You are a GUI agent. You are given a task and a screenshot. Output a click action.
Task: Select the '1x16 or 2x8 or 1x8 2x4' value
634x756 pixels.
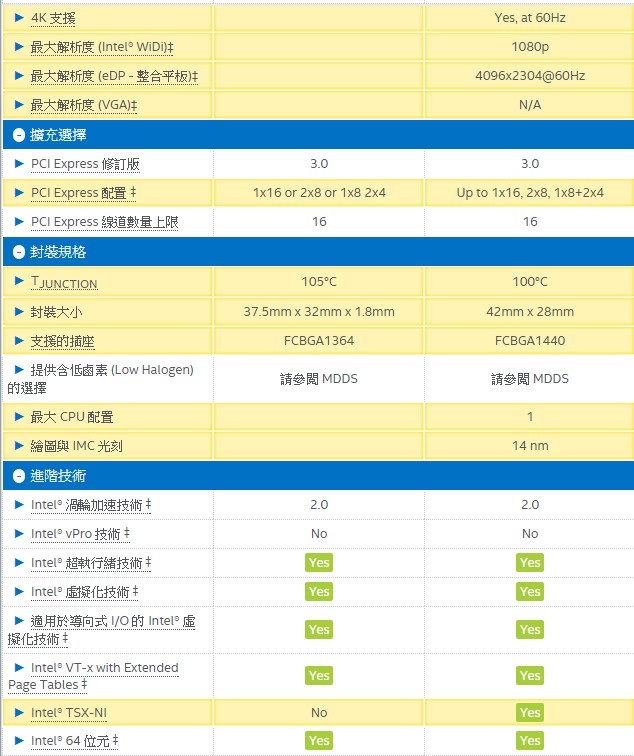(x=319, y=192)
